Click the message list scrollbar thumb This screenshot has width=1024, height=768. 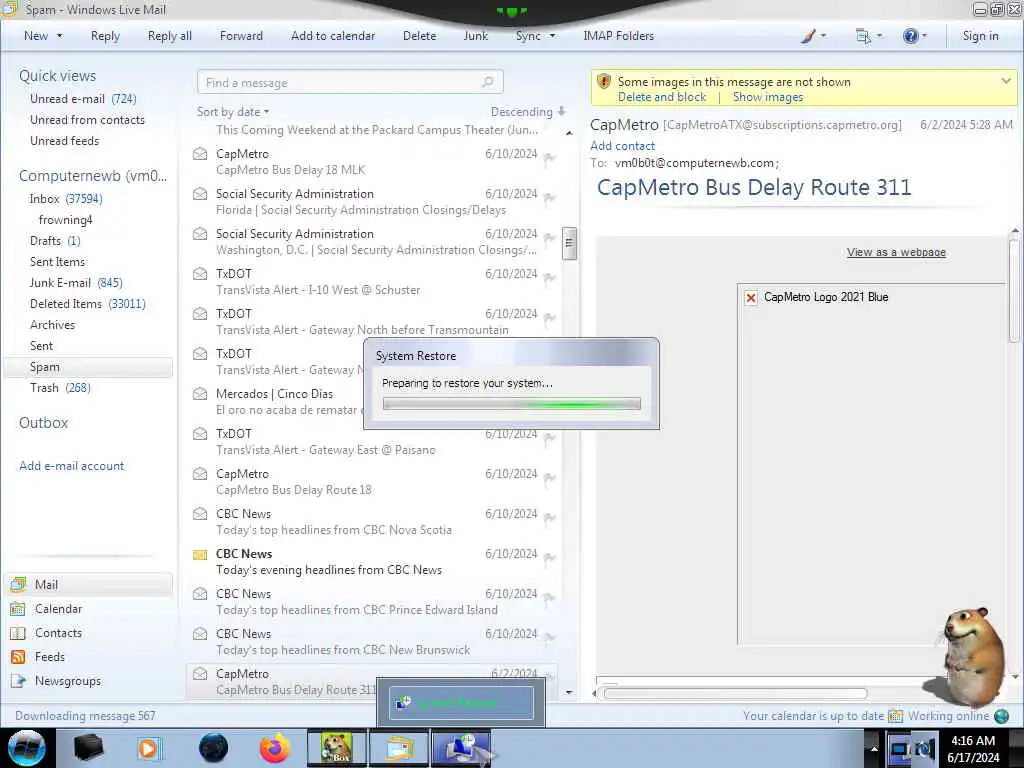pos(569,243)
